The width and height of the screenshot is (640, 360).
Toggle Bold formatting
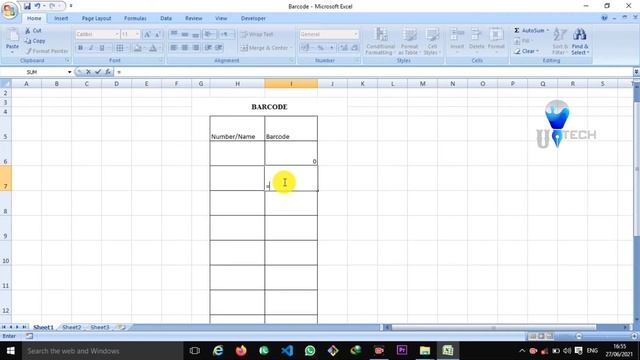pyautogui.click(x=80, y=48)
